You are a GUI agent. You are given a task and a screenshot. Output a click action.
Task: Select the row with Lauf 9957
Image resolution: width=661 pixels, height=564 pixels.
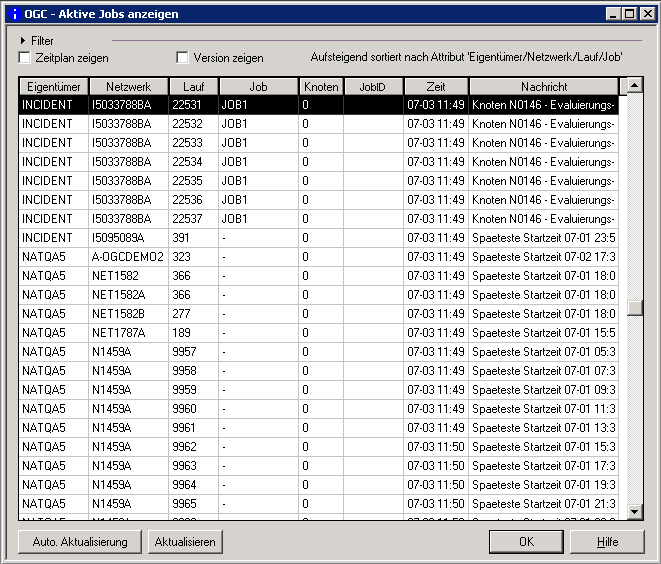point(319,352)
